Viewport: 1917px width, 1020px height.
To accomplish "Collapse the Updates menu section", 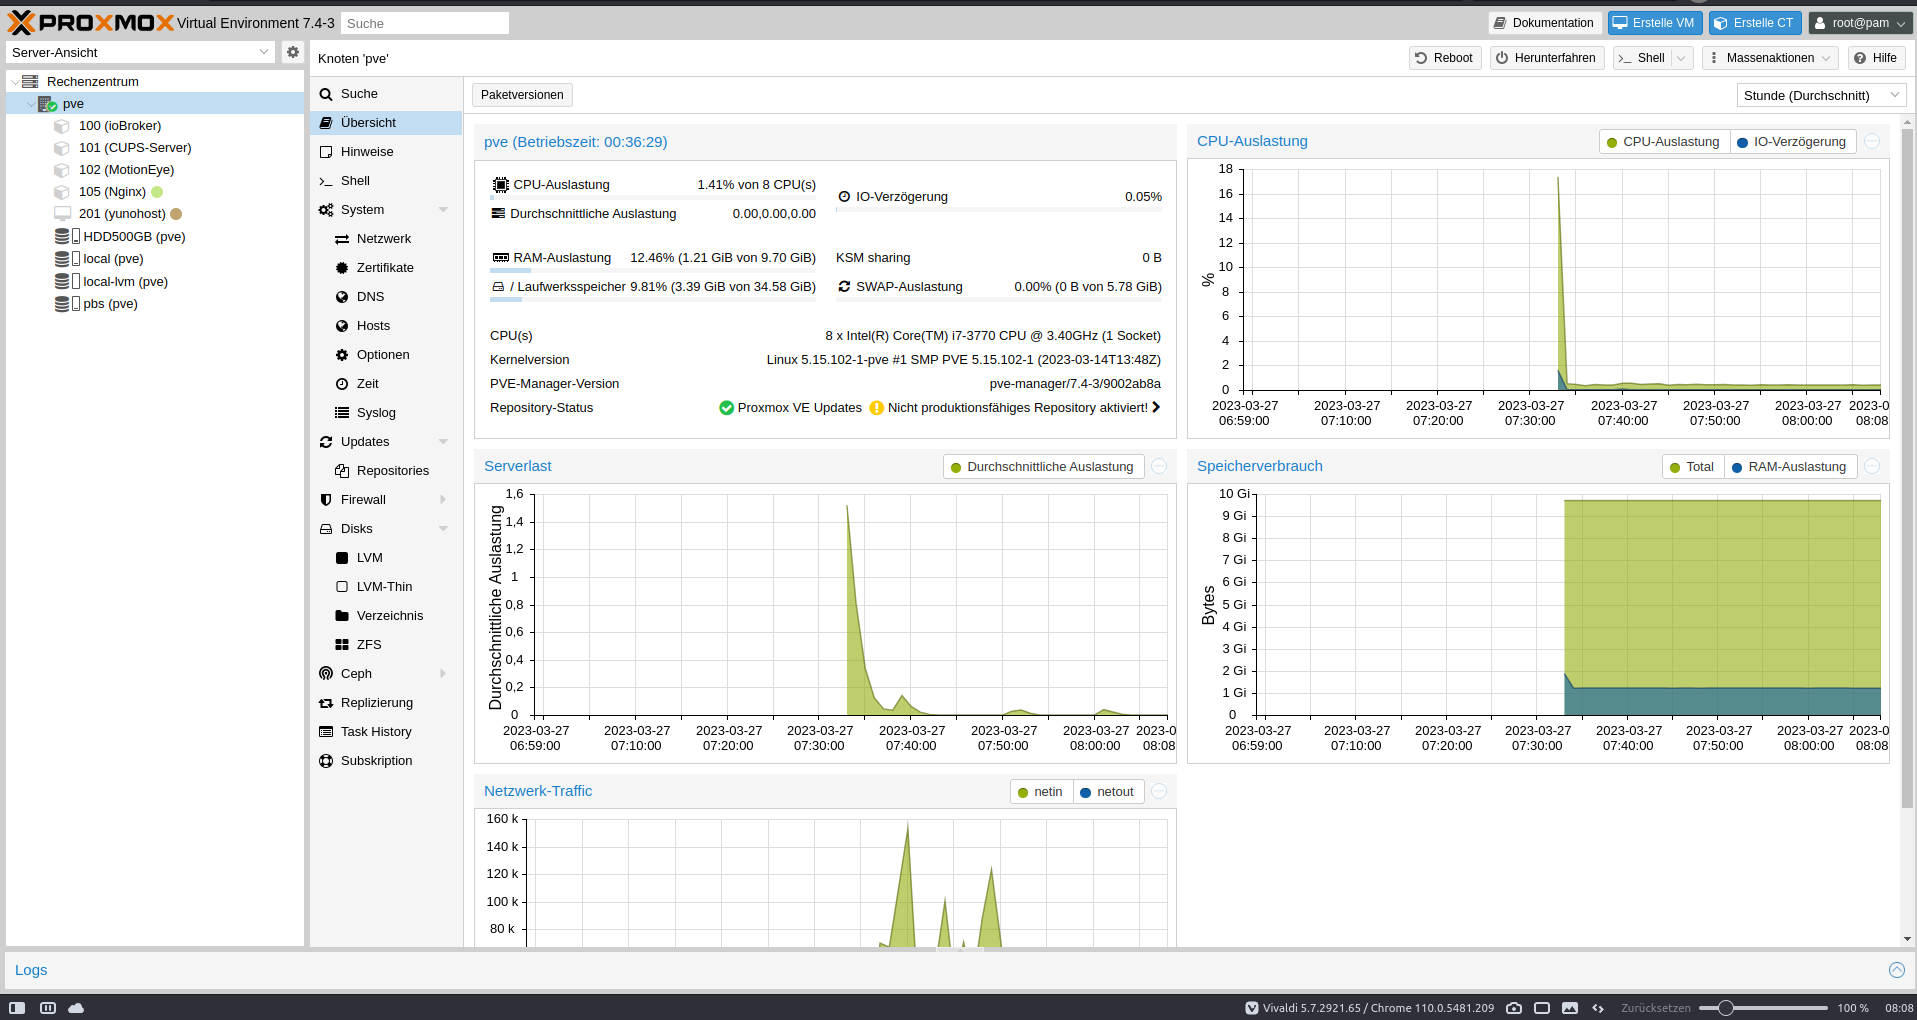I will [x=443, y=442].
